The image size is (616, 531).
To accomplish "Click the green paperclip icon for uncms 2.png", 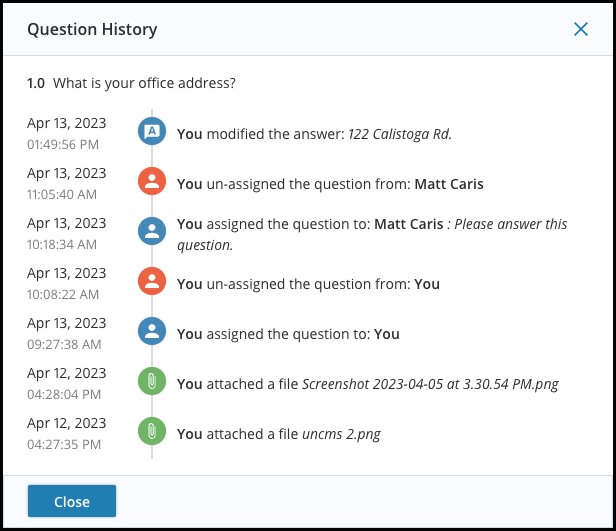I will click(x=152, y=431).
